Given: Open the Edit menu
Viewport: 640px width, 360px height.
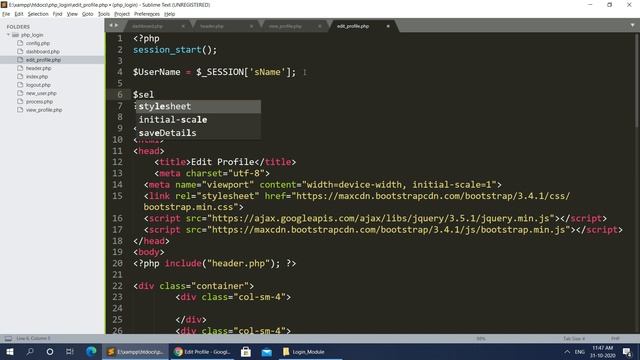Looking at the screenshot, I should [x=19, y=14].
